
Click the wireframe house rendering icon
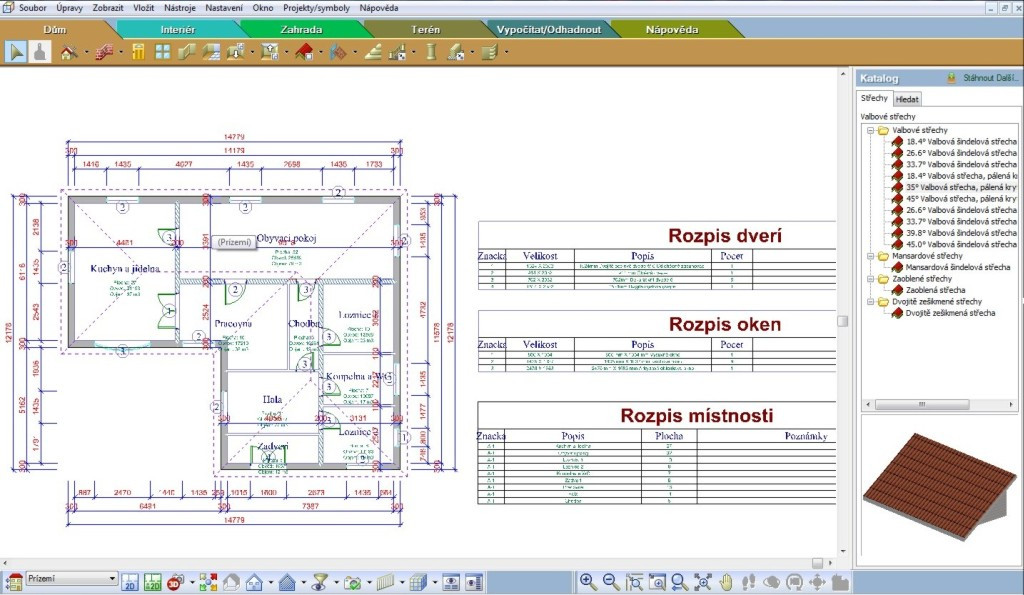click(231, 582)
